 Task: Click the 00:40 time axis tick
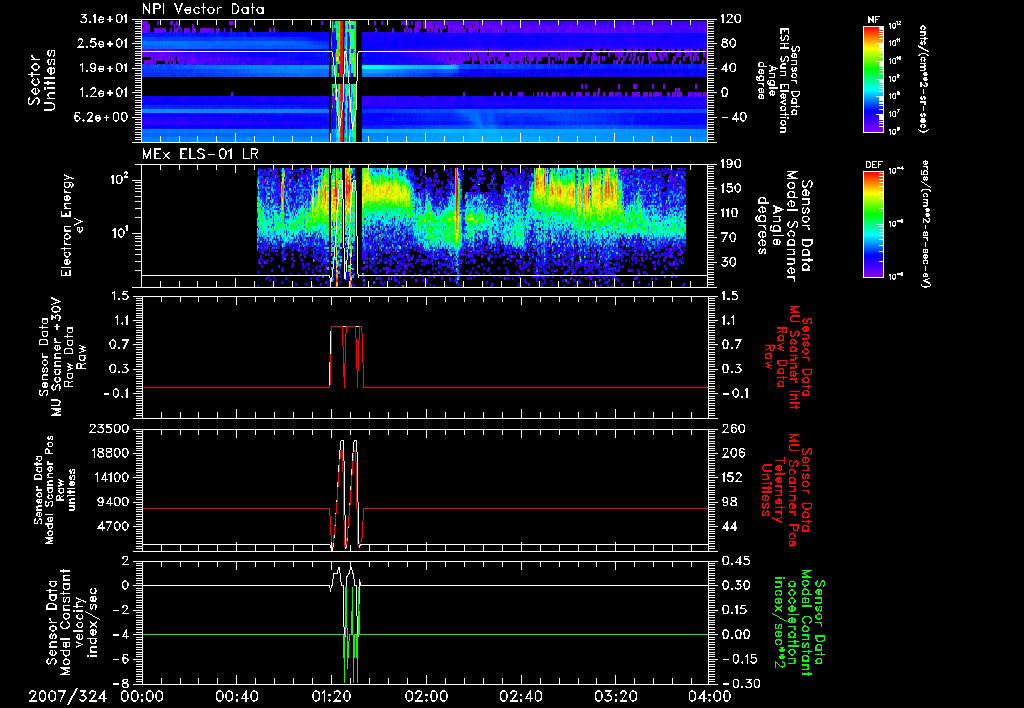click(x=236, y=696)
